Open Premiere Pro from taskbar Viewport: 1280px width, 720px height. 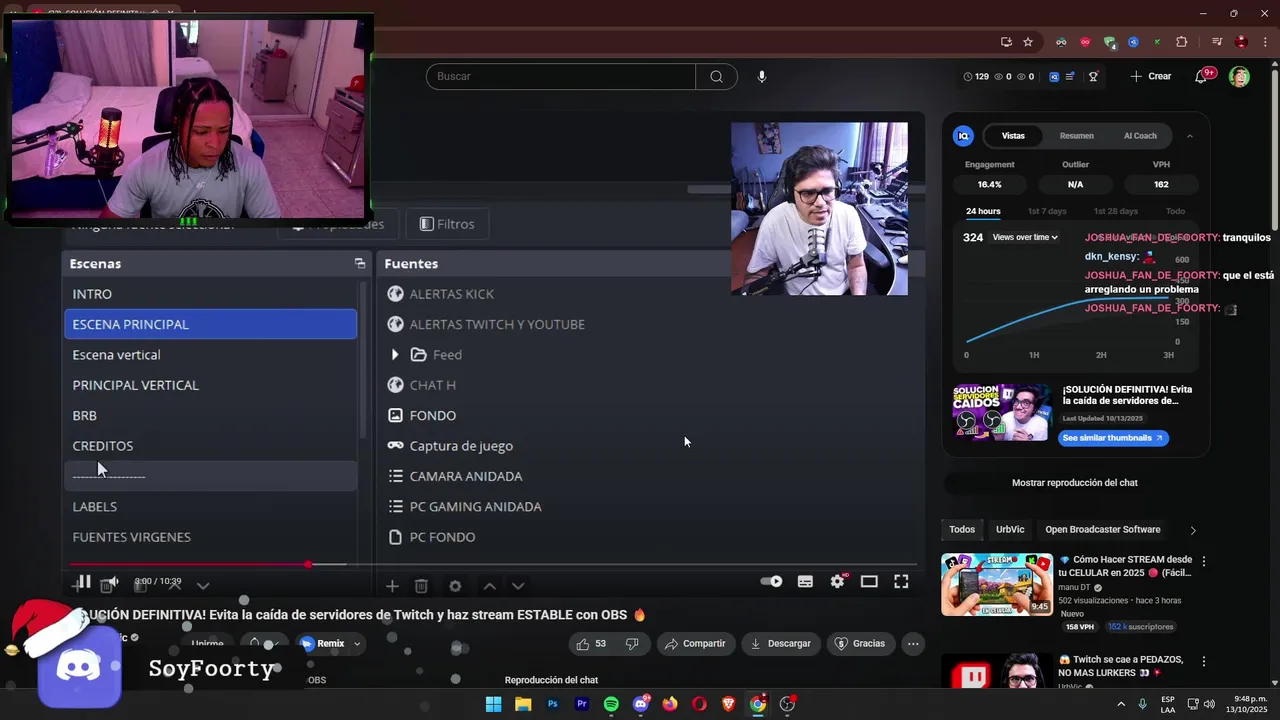tap(582, 704)
